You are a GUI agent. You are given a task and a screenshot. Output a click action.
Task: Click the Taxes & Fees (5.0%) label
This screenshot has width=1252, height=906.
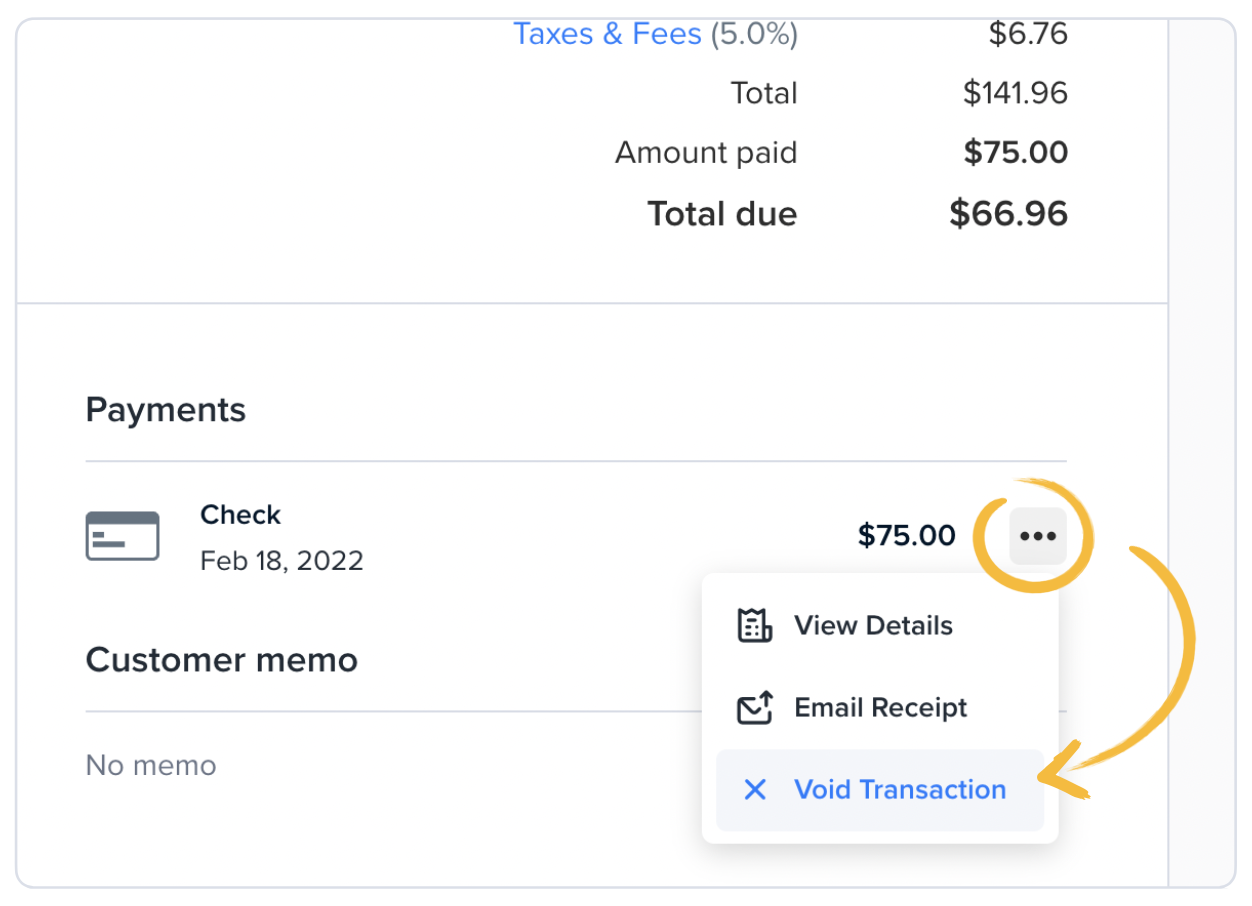655,33
